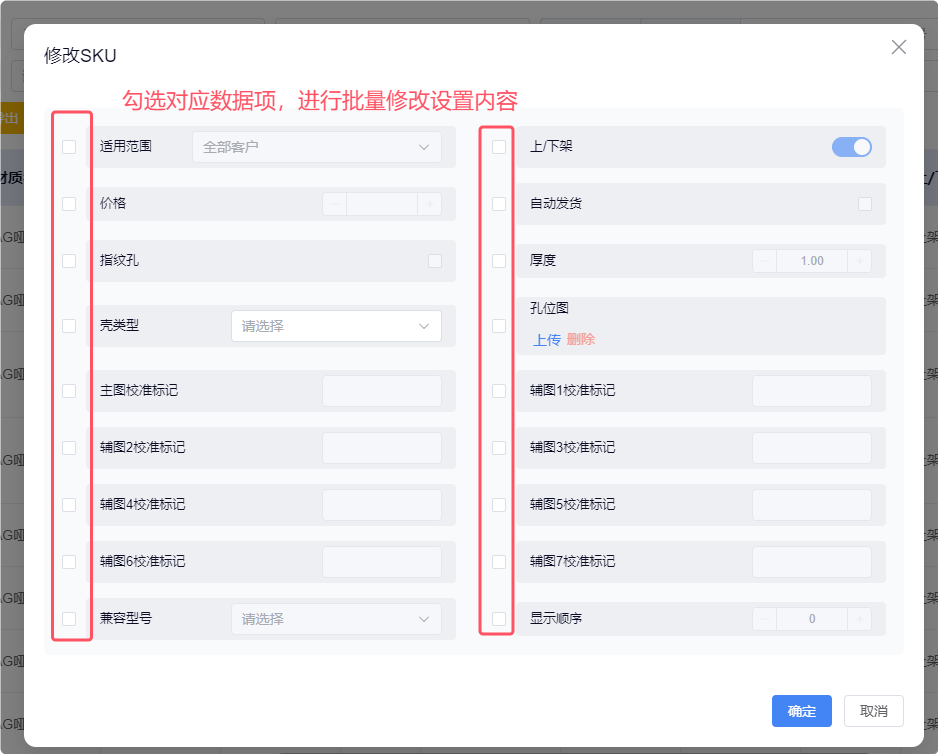Cancel the dialog with 取消 button
The width and height of the screenshot is (938, 754).
click(873, 711)
